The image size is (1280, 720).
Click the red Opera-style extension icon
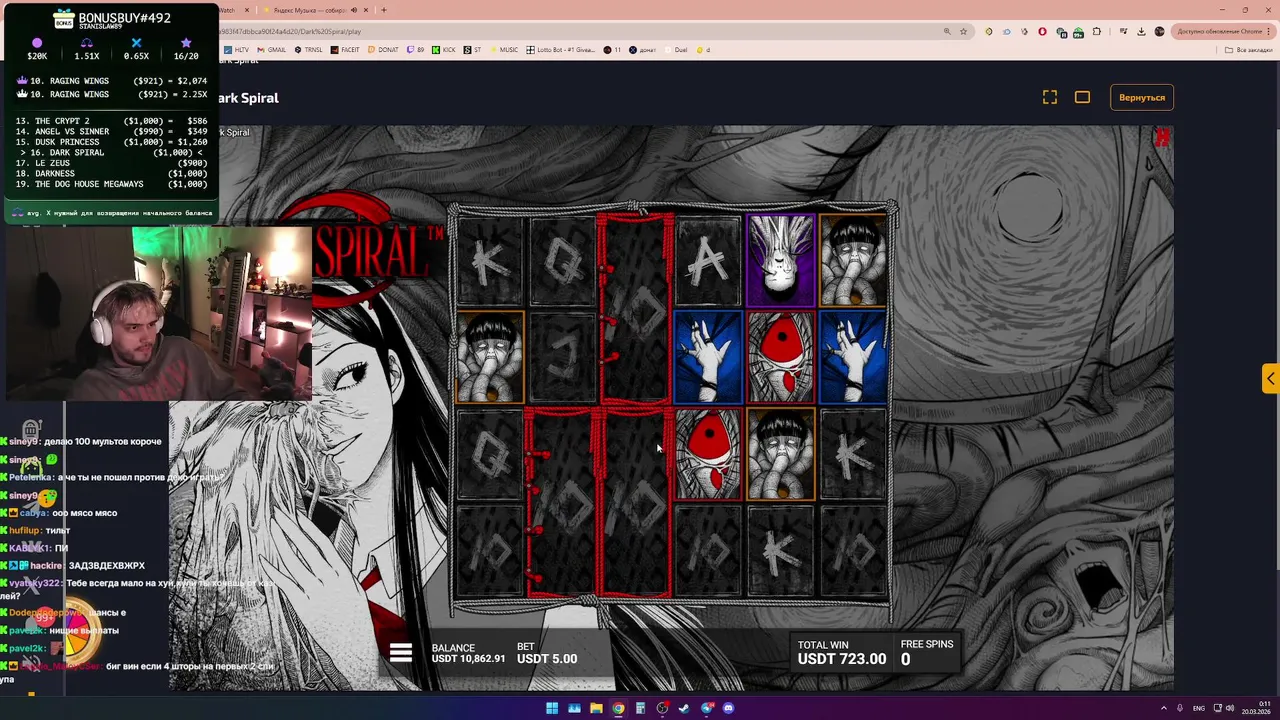point(1042,31)
